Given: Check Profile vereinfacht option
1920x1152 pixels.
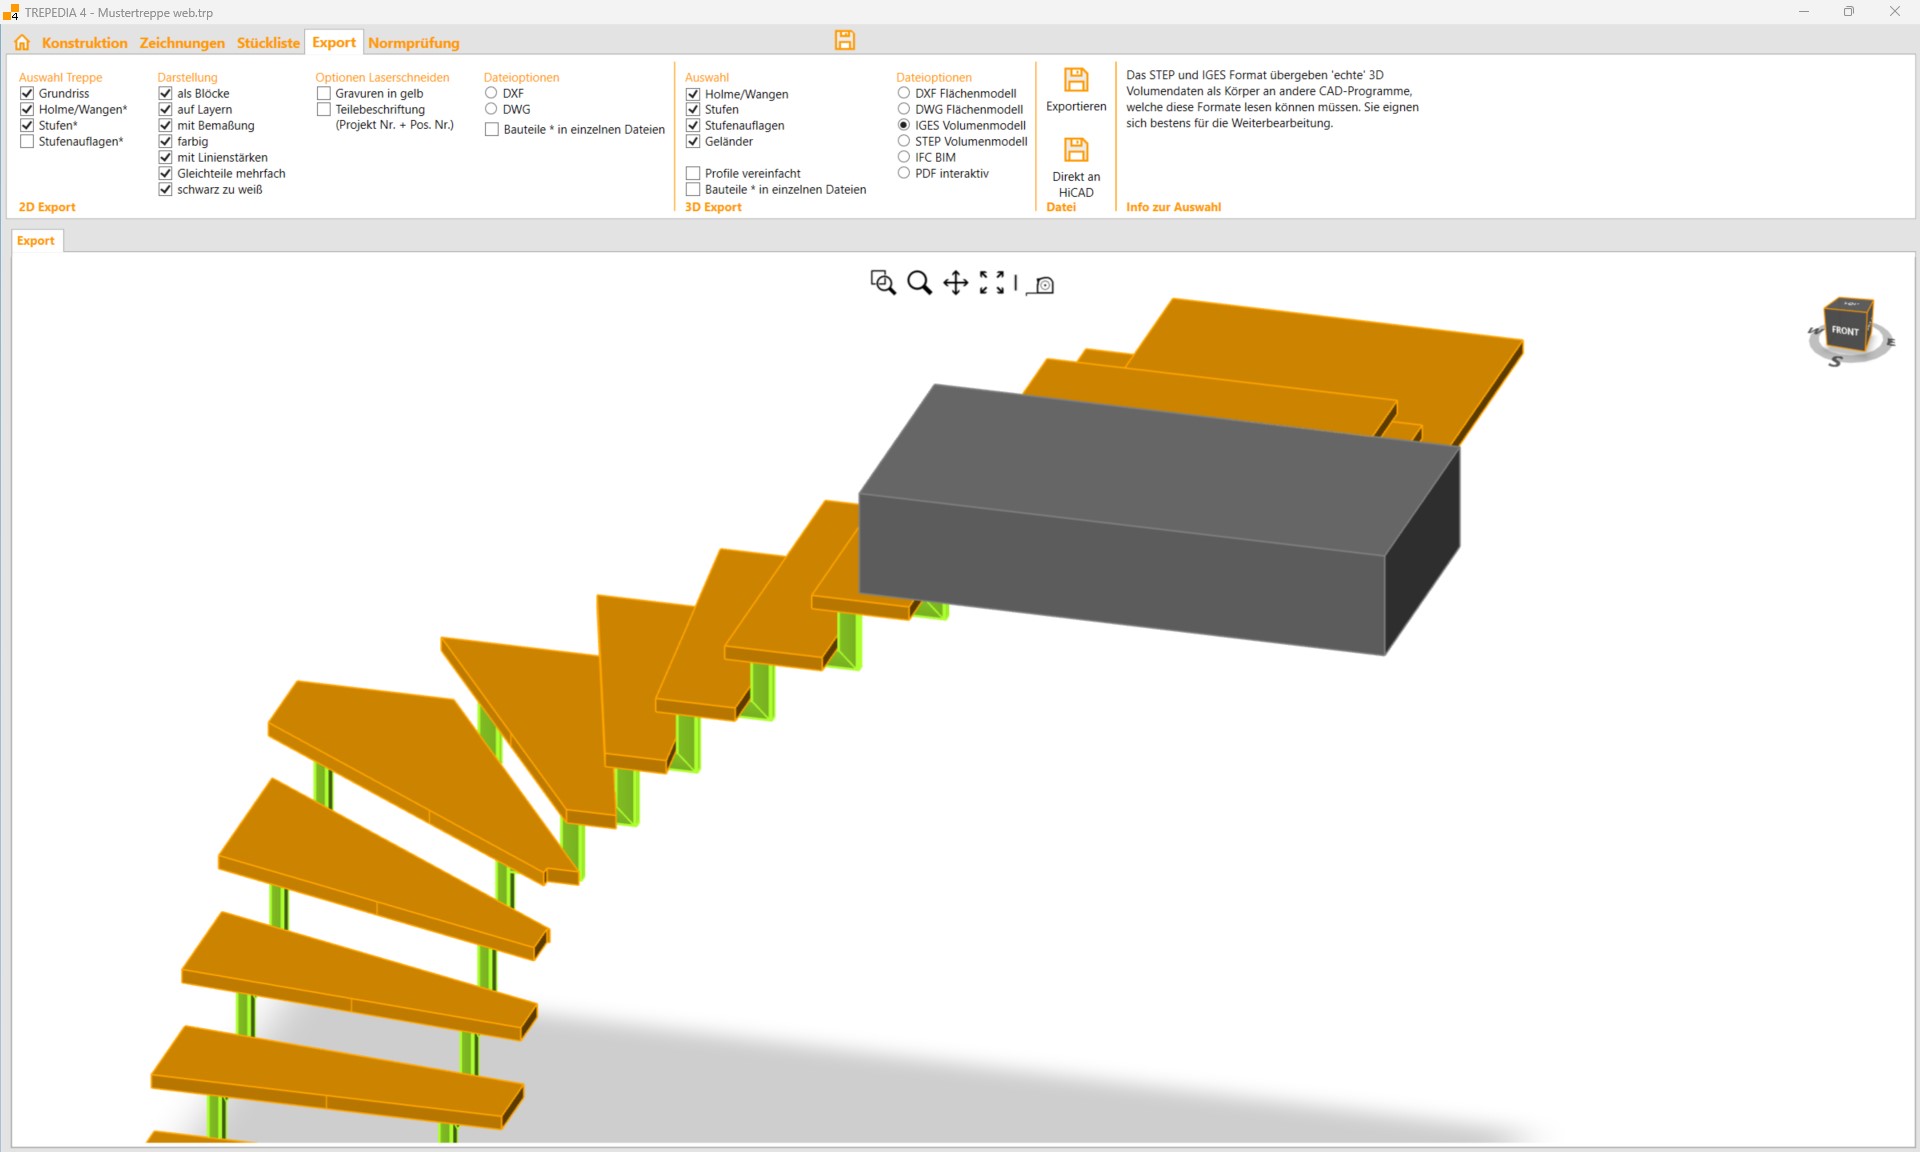Looking at the screenshot, I should (x=693, y=174).
